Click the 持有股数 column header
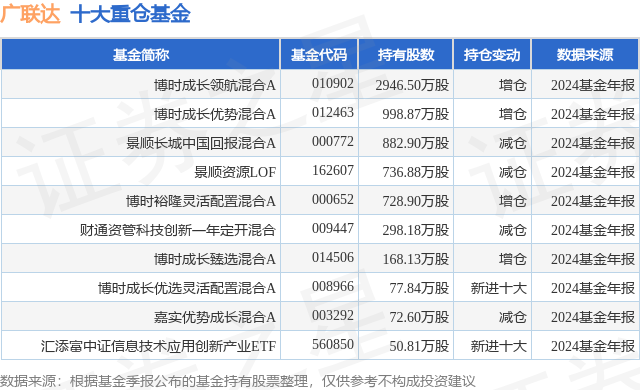The image size is (640, 390). coord(406,55)
